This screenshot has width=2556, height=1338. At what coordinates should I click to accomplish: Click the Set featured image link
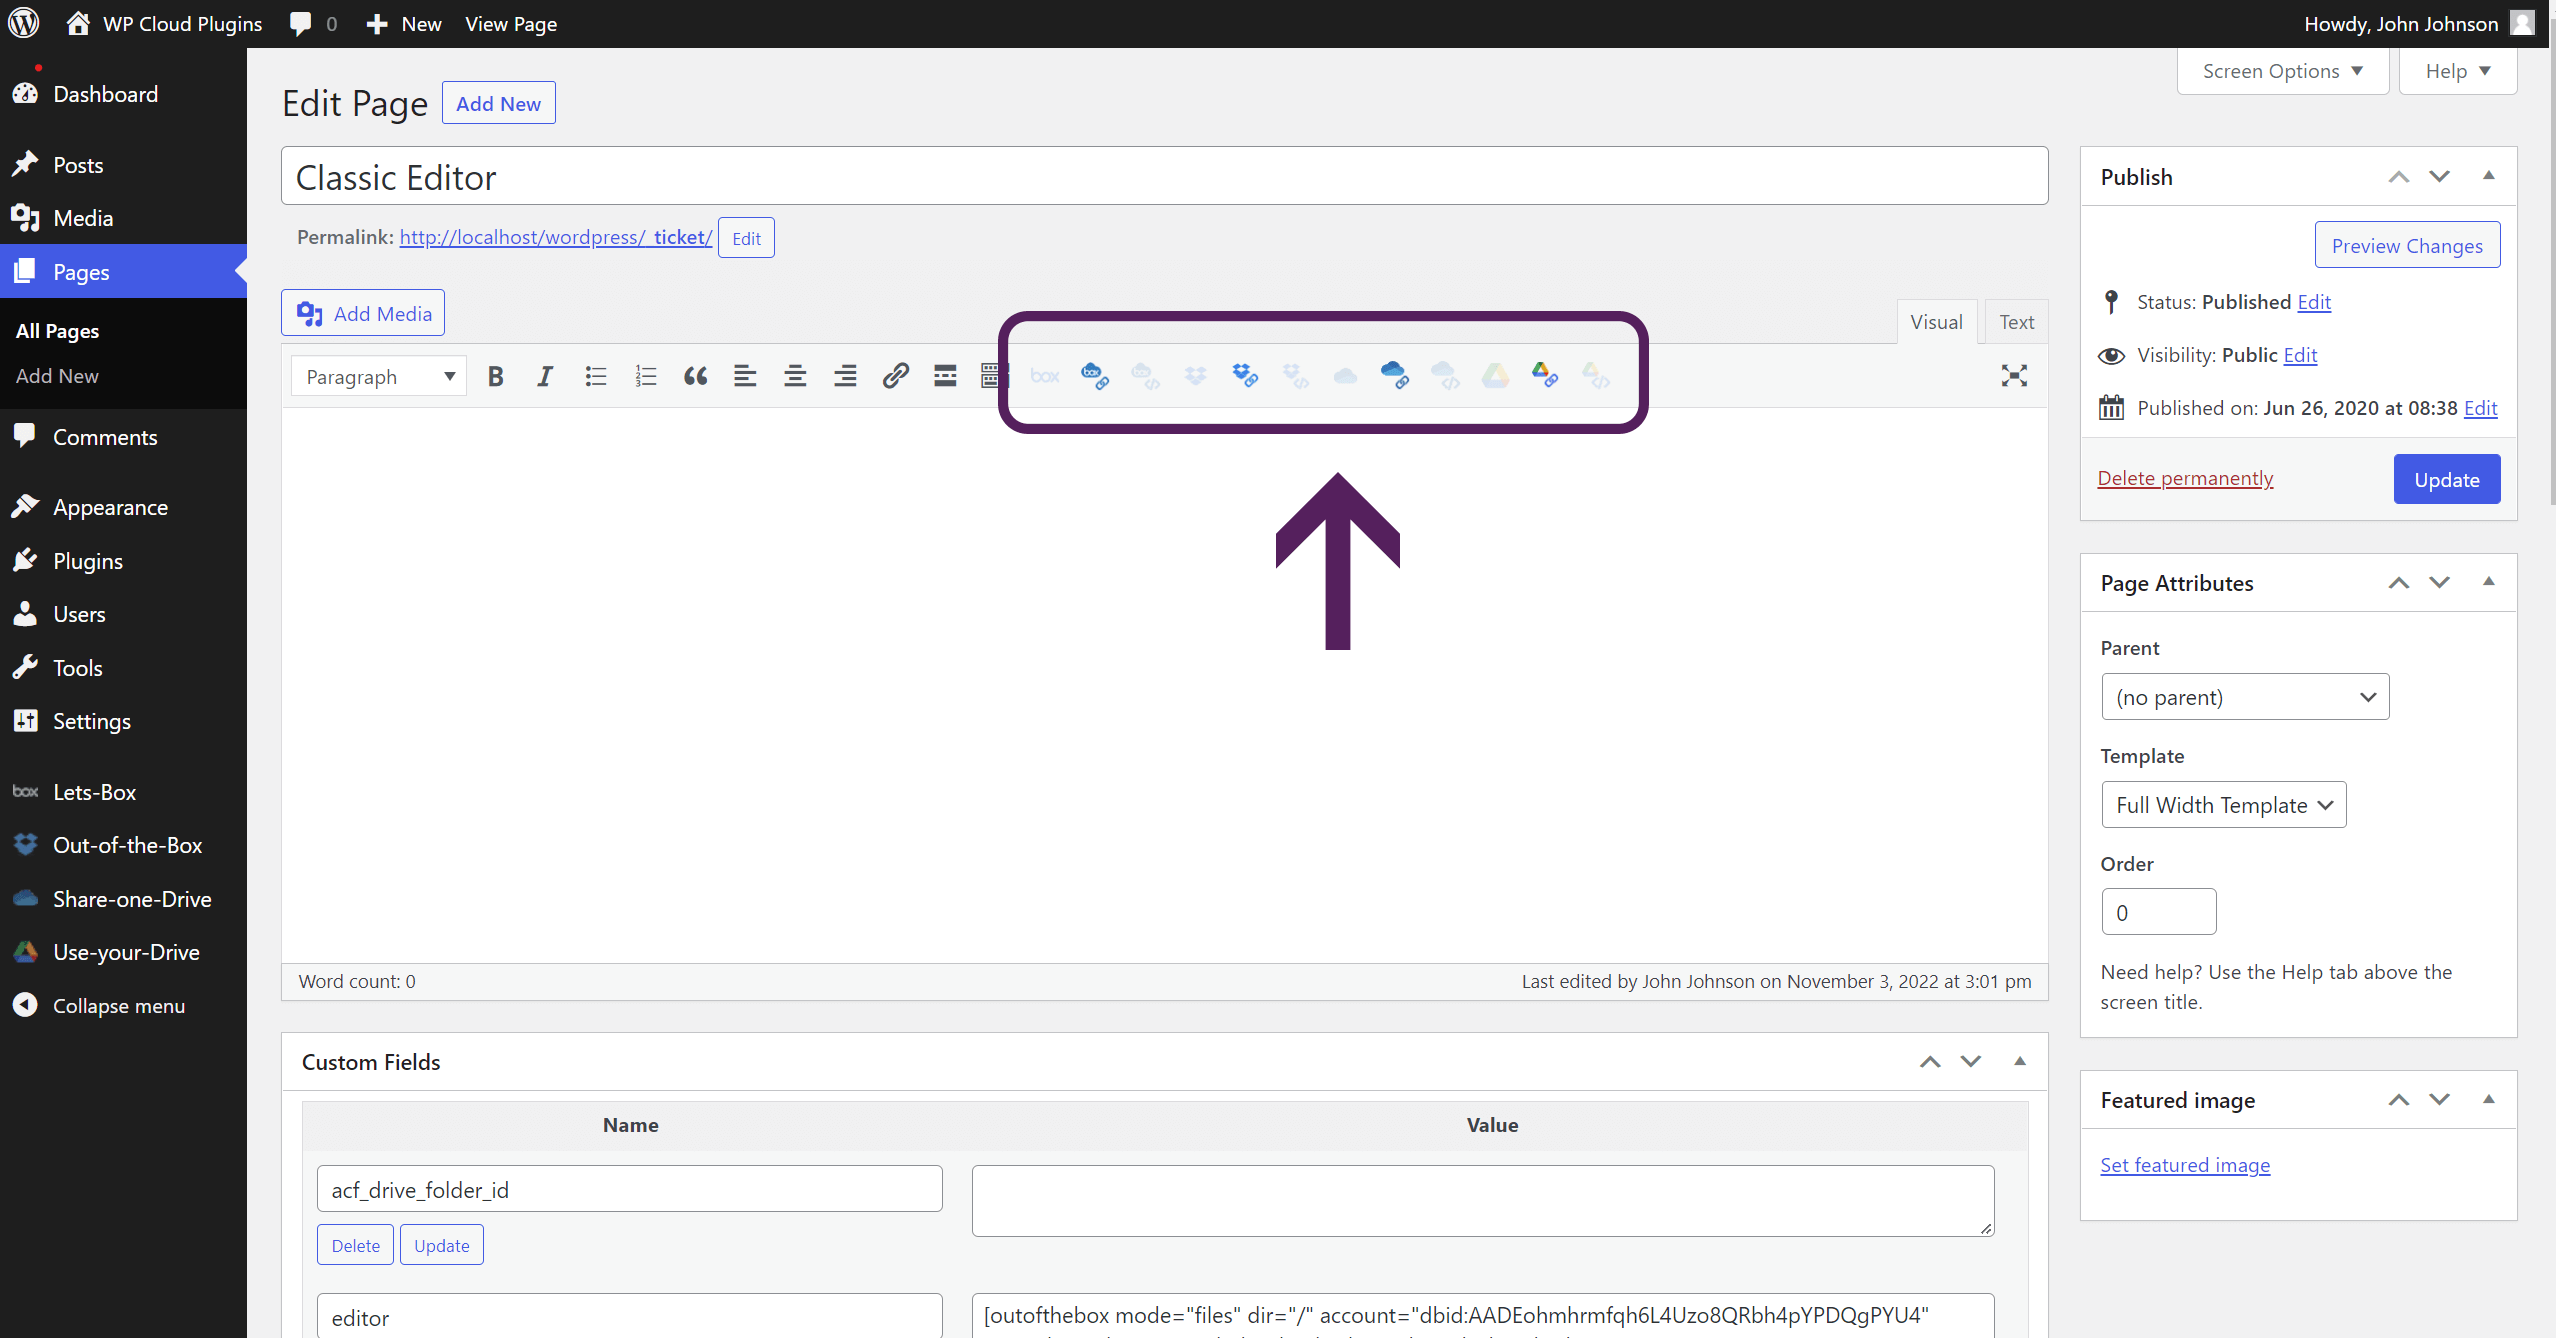[x=2185, y=1165]
